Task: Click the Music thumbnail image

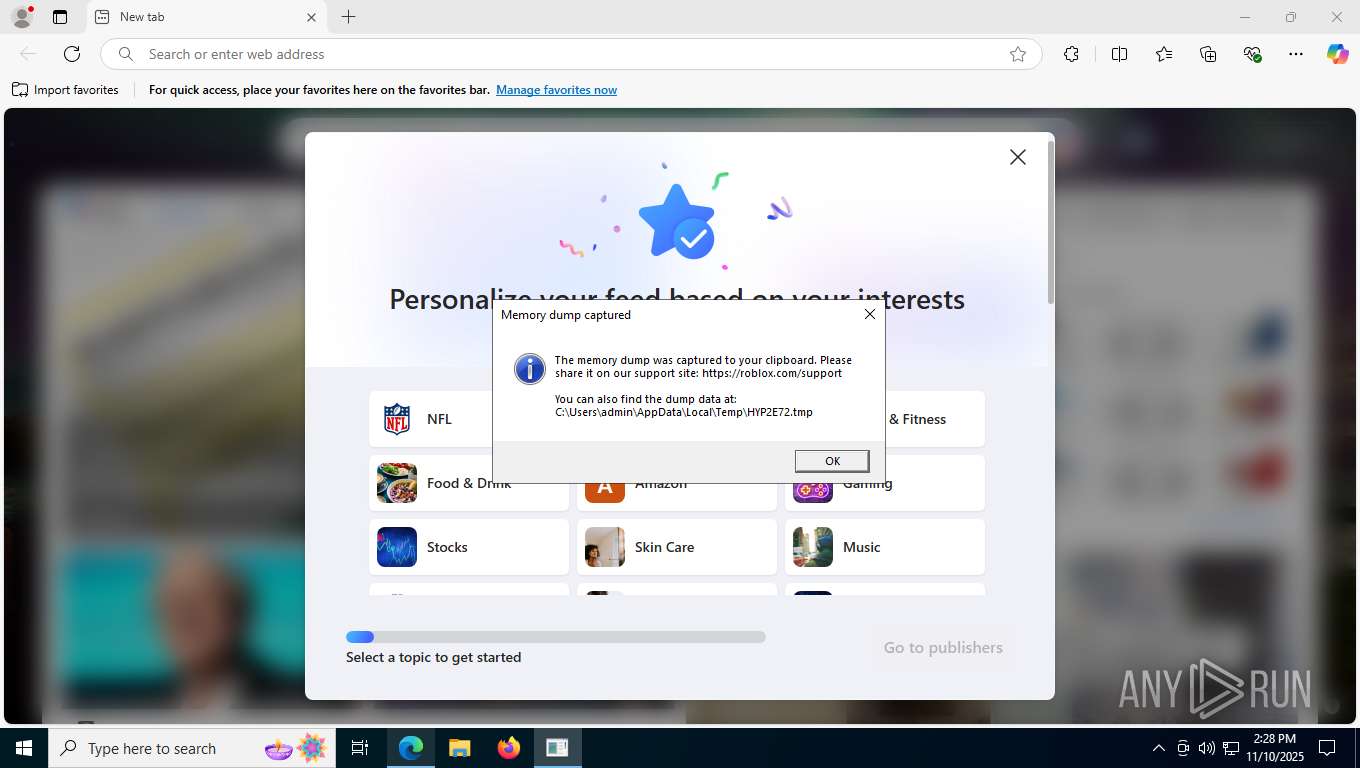Action: (813, 547)
